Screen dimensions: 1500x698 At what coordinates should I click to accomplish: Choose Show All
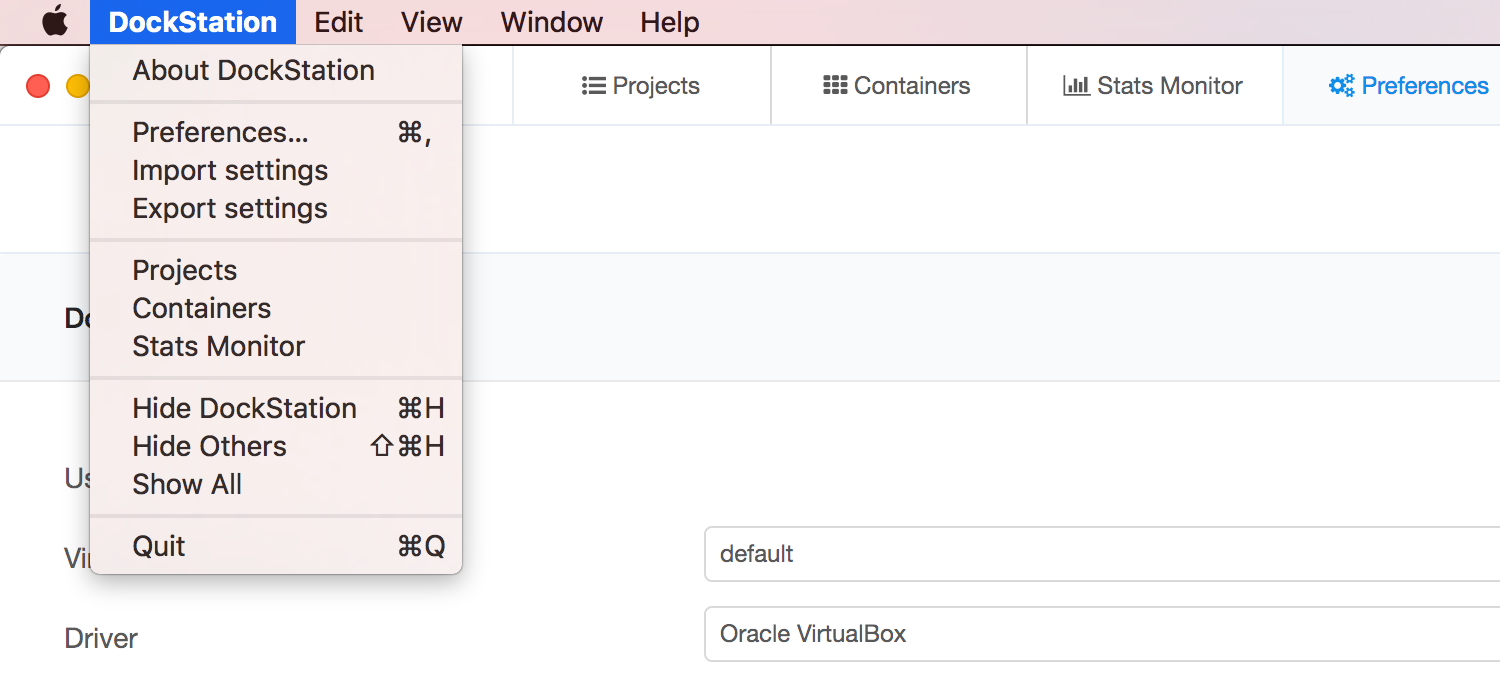pos(276,484)
